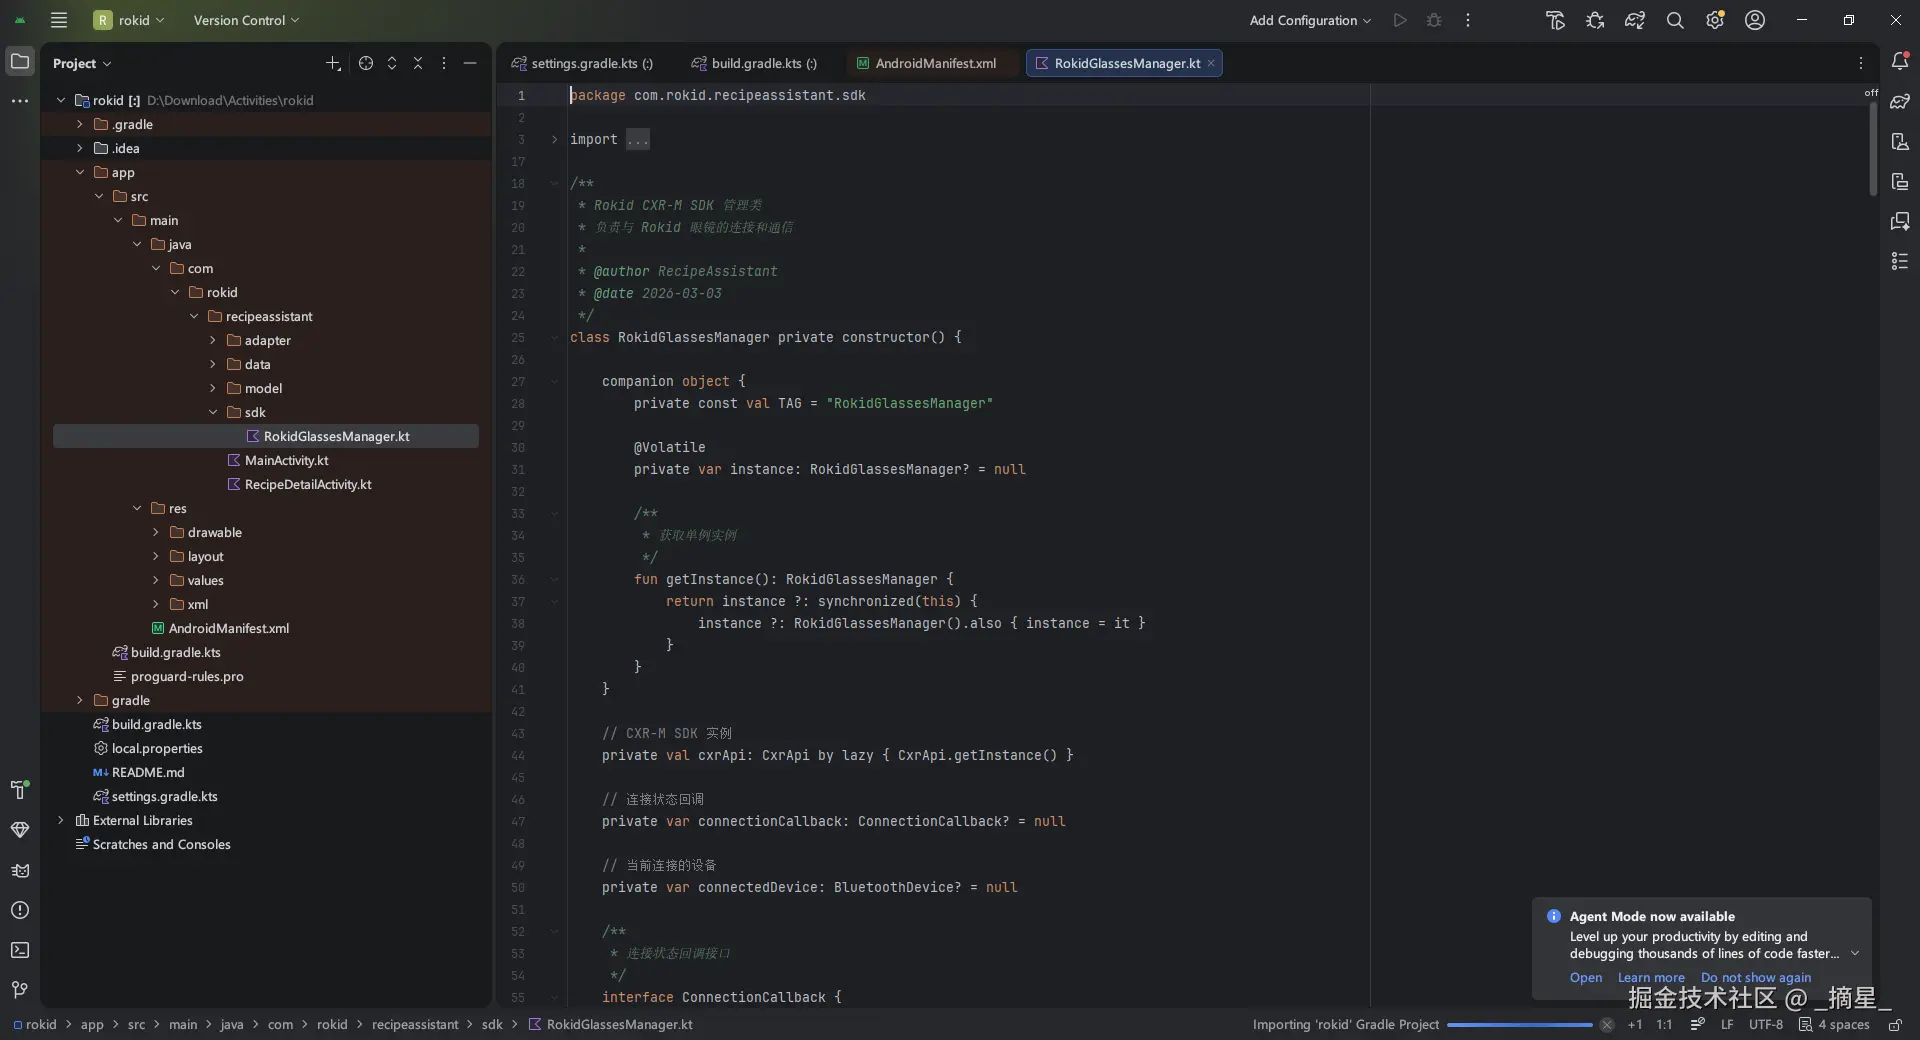Open the Add Configuration dropdown
This screenshot has width=1920, height=1040.
(1310, 20)
